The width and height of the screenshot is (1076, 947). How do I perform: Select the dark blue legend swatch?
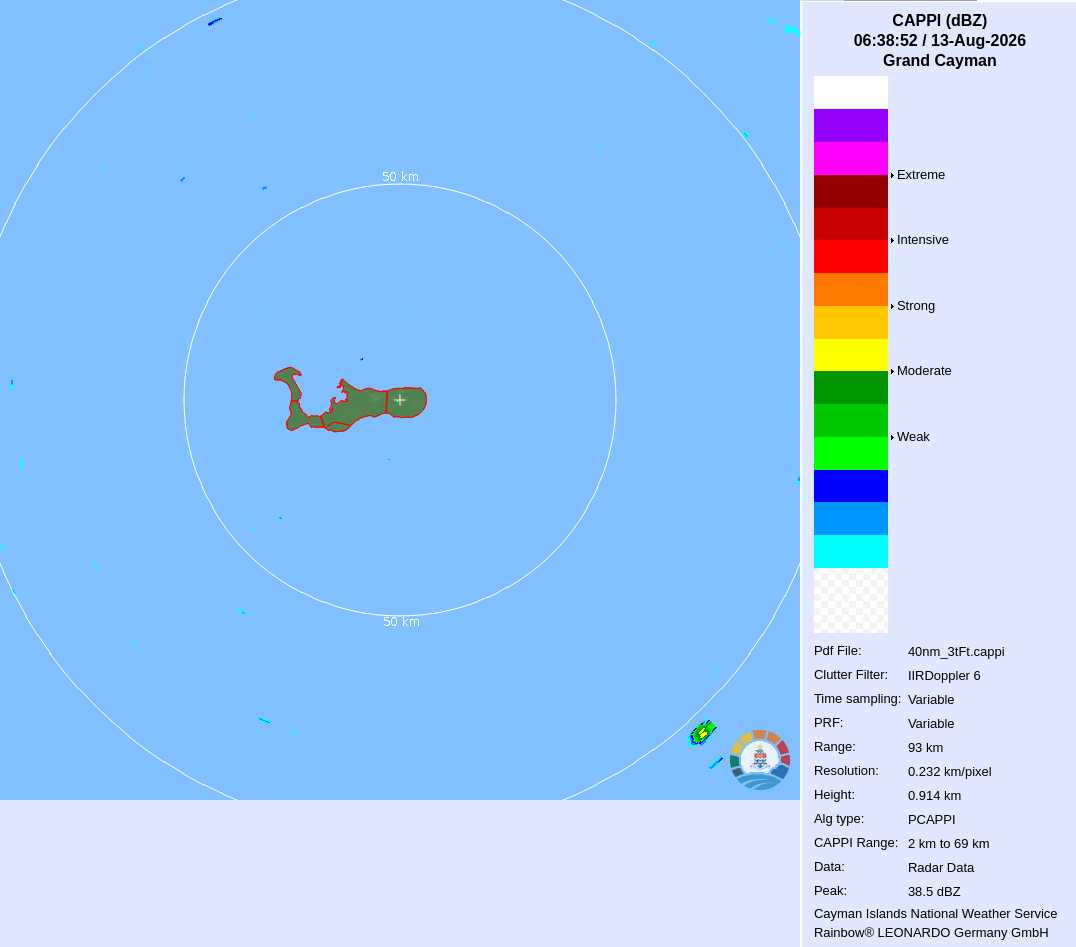click(851, 486)
